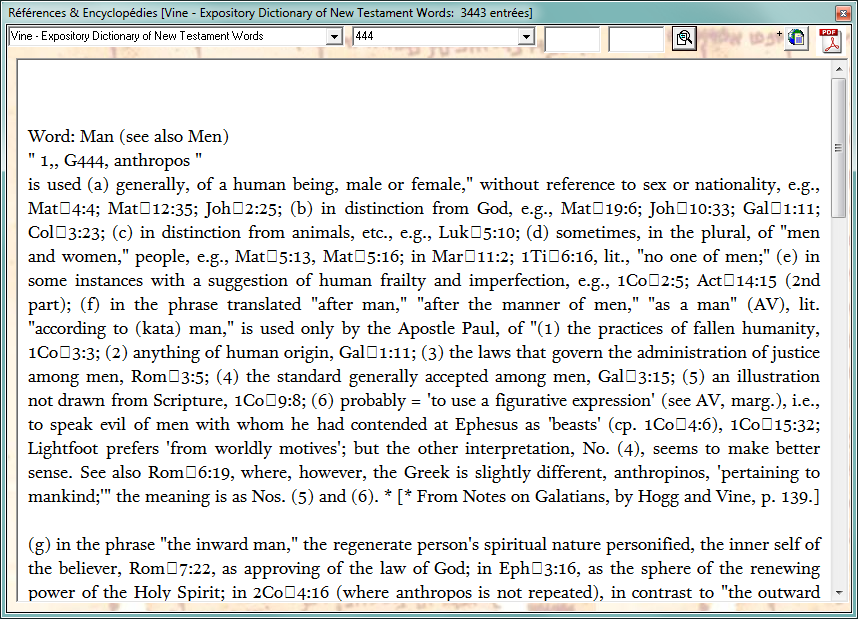Click the reference Eph 3:16

538,568
